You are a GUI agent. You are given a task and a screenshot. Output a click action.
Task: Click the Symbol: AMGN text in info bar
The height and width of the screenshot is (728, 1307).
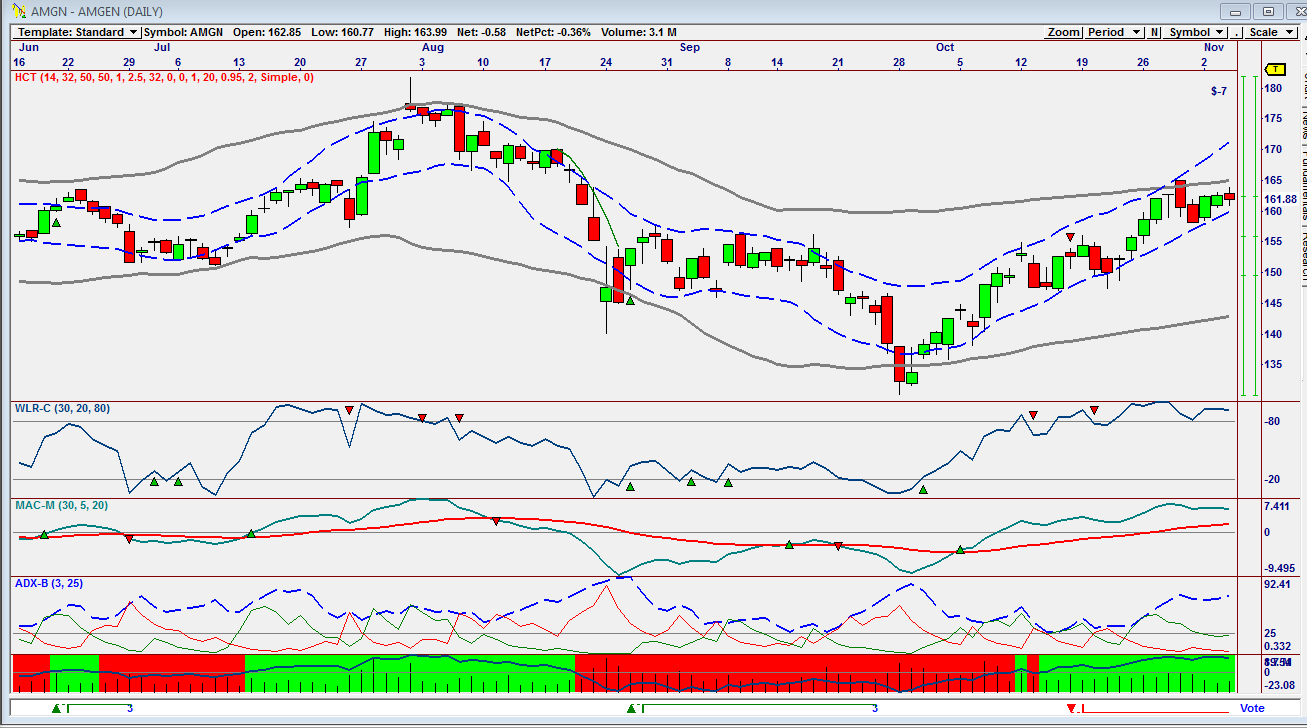[x=183, y=32]
